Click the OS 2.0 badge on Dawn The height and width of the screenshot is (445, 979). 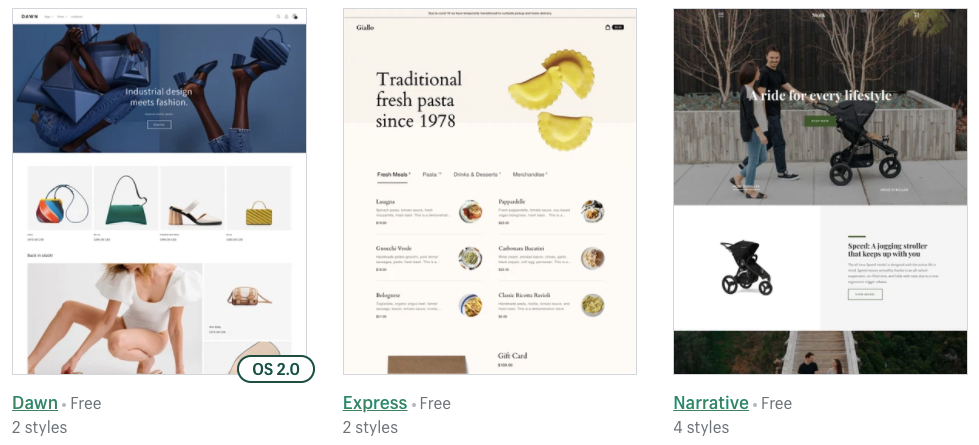click(x=276, y=369)
